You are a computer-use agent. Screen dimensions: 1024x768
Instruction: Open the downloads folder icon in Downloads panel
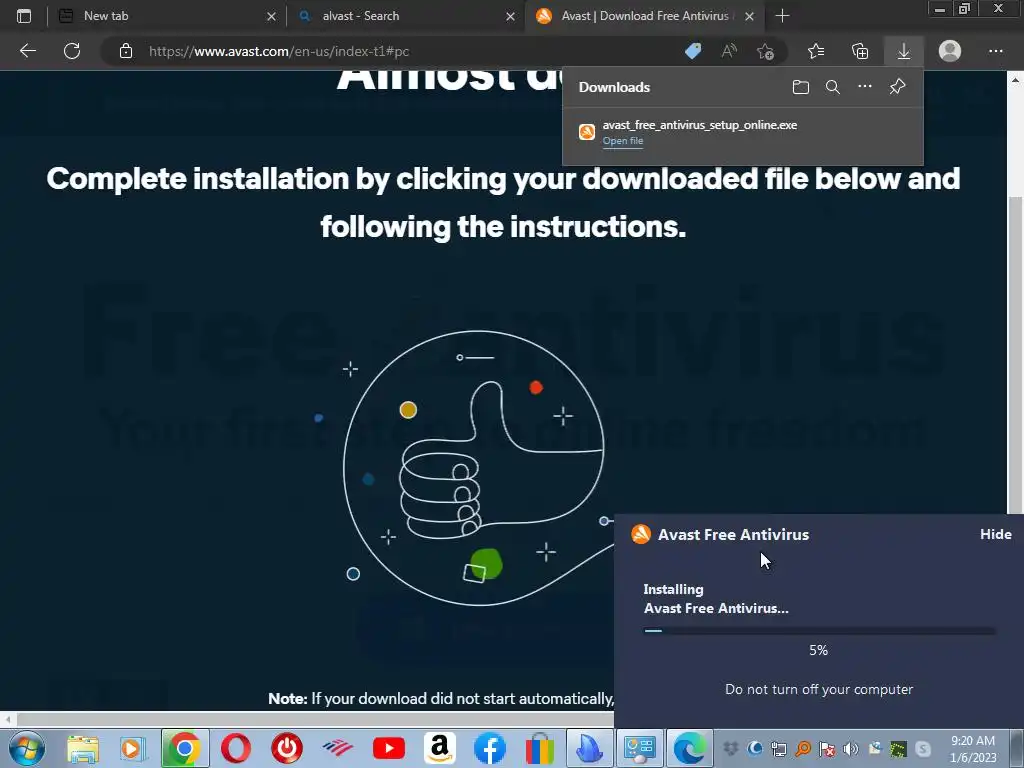[x=801, y=87]
